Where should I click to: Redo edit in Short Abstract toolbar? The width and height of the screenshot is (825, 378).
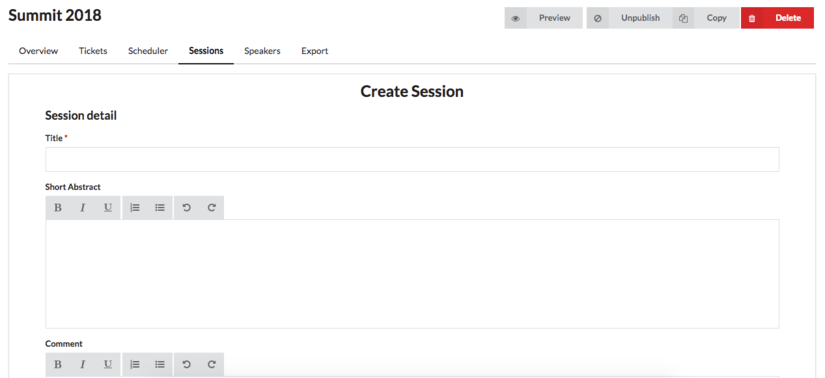[212, 207]
